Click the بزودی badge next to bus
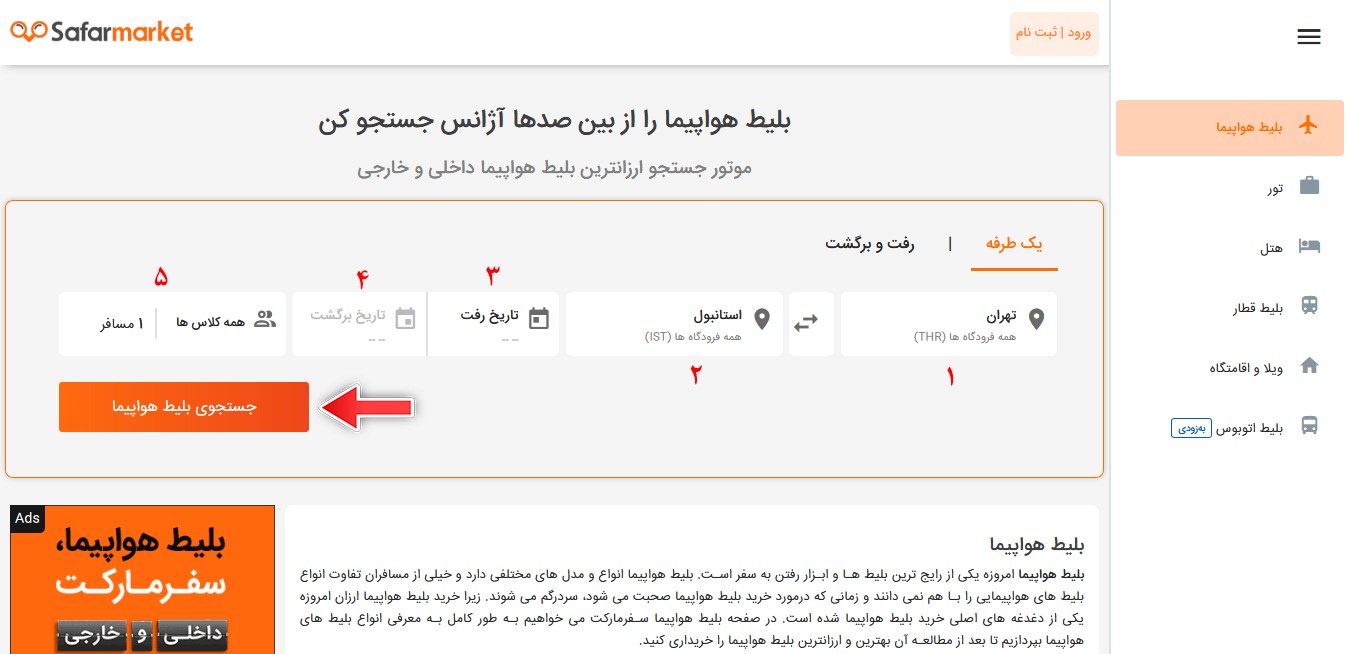1349x654 pixels. pos(1191,428)
